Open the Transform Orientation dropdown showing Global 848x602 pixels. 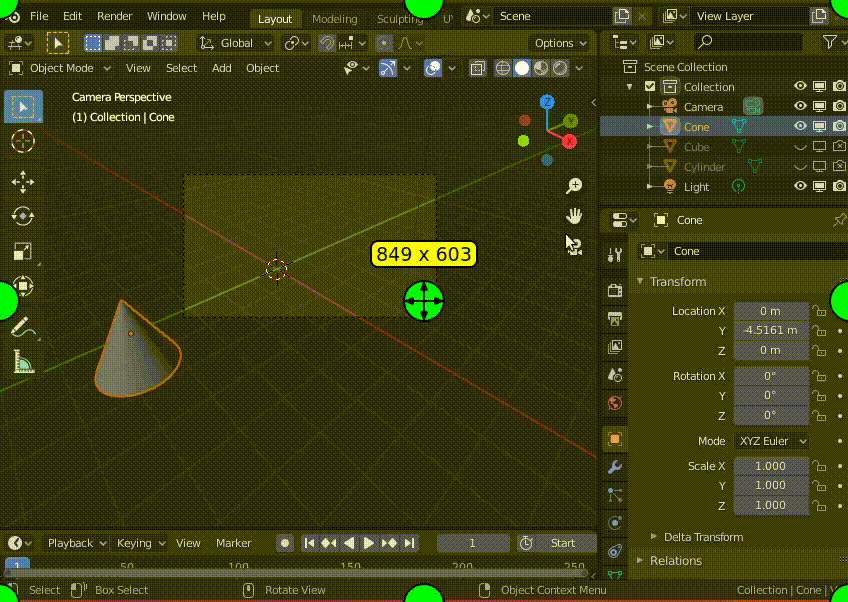[235, 43]
